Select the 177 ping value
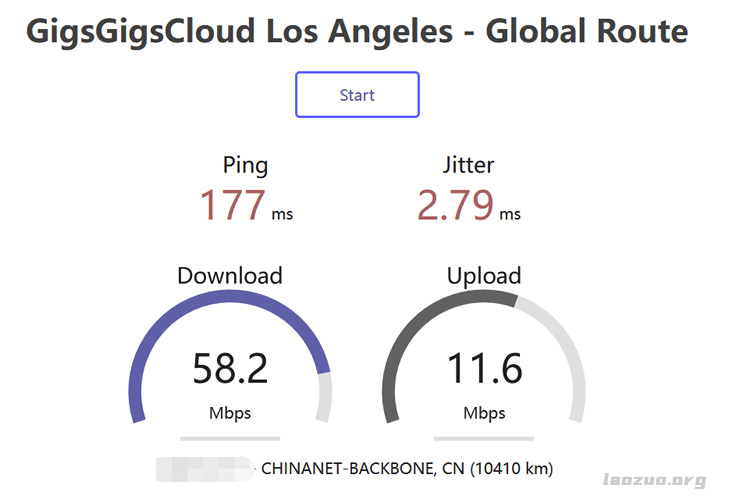 (232, 205)
